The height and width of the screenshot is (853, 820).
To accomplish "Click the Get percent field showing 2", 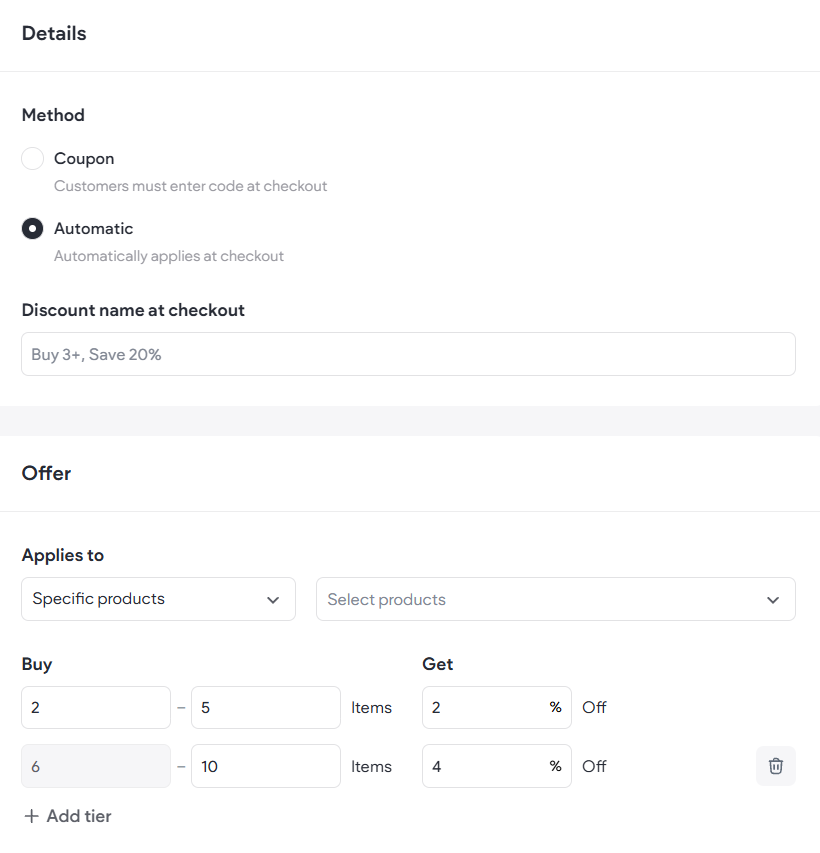I will point(497,707).
